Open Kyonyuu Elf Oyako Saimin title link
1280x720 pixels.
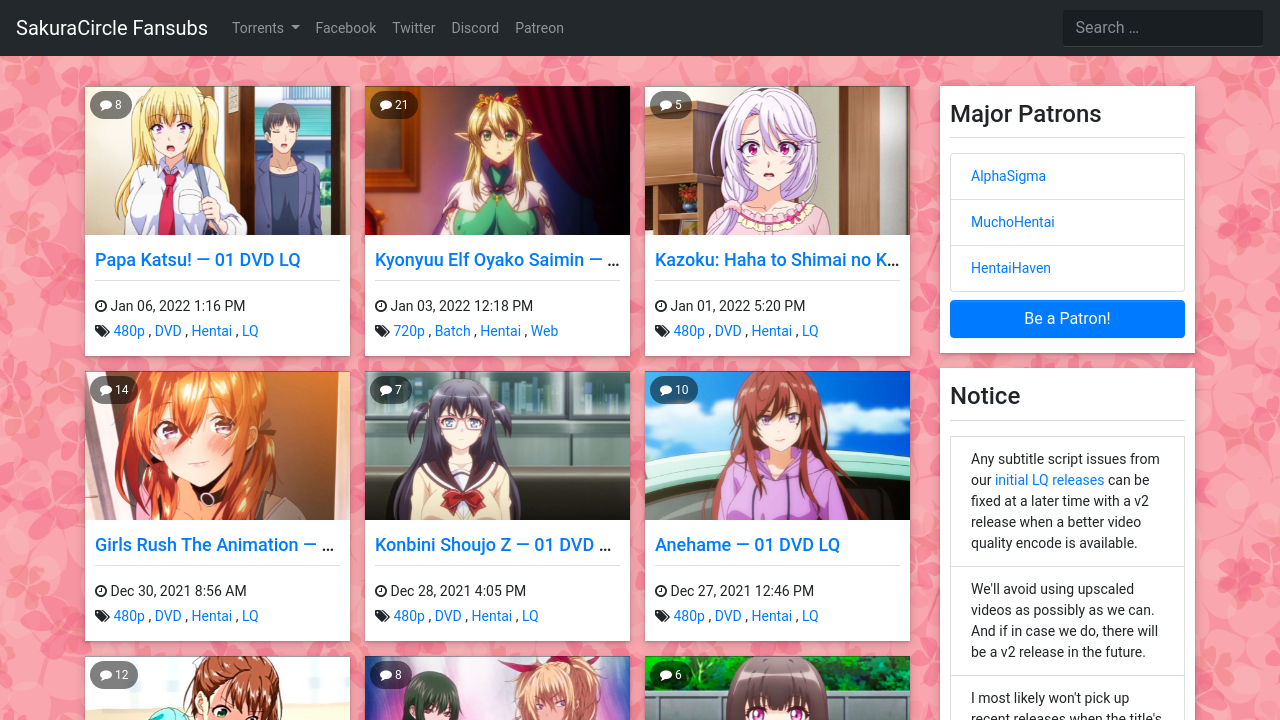(497, 260)
